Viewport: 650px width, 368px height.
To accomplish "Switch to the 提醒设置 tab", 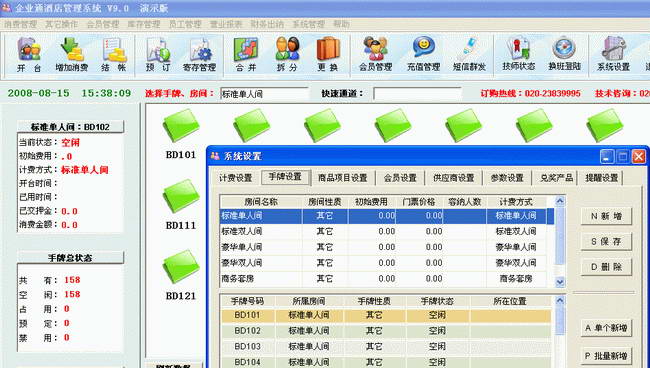I will pyautogui.click(x=601, y=178).
